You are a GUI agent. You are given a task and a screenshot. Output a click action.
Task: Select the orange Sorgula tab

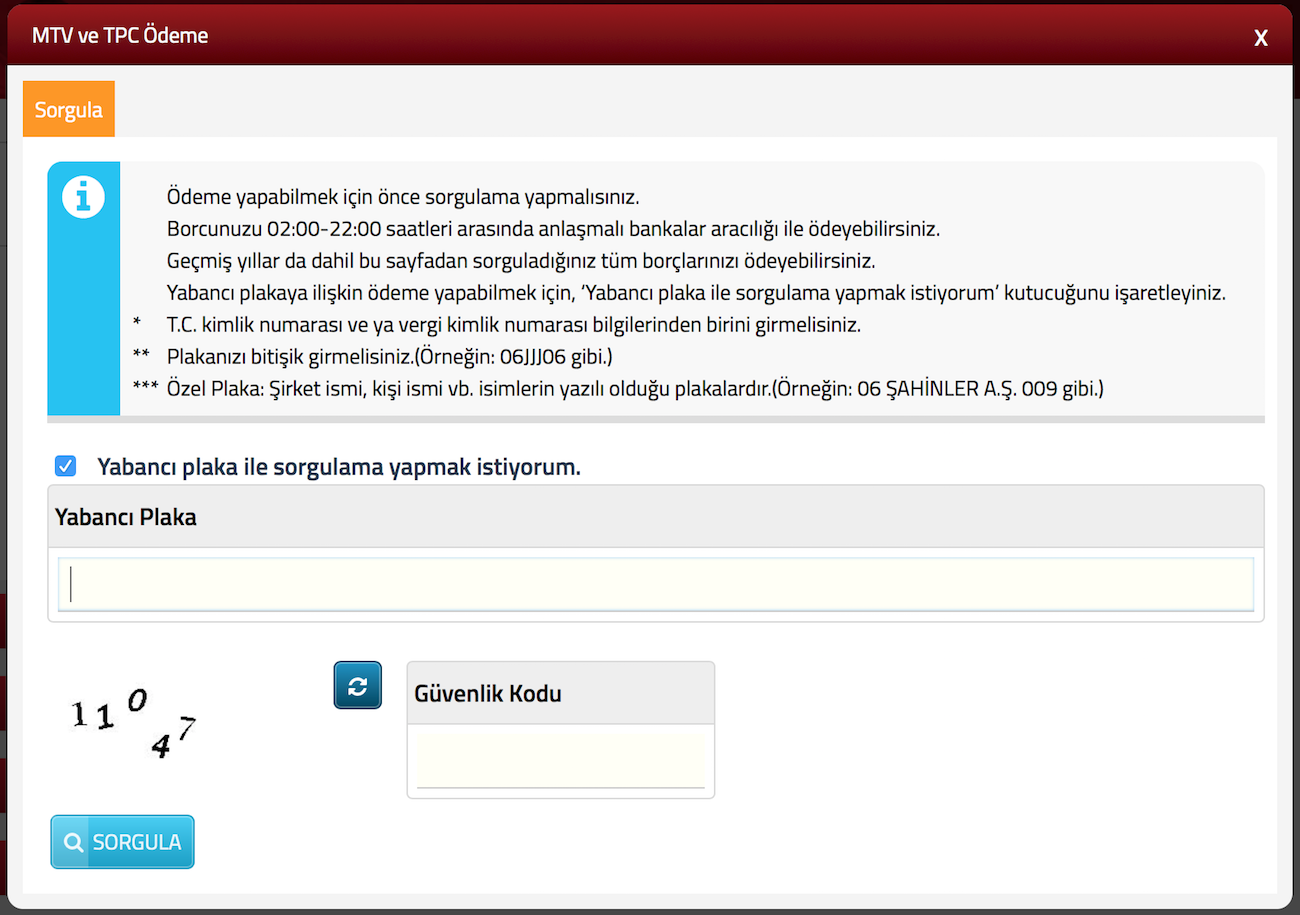(x=69, y=109)
